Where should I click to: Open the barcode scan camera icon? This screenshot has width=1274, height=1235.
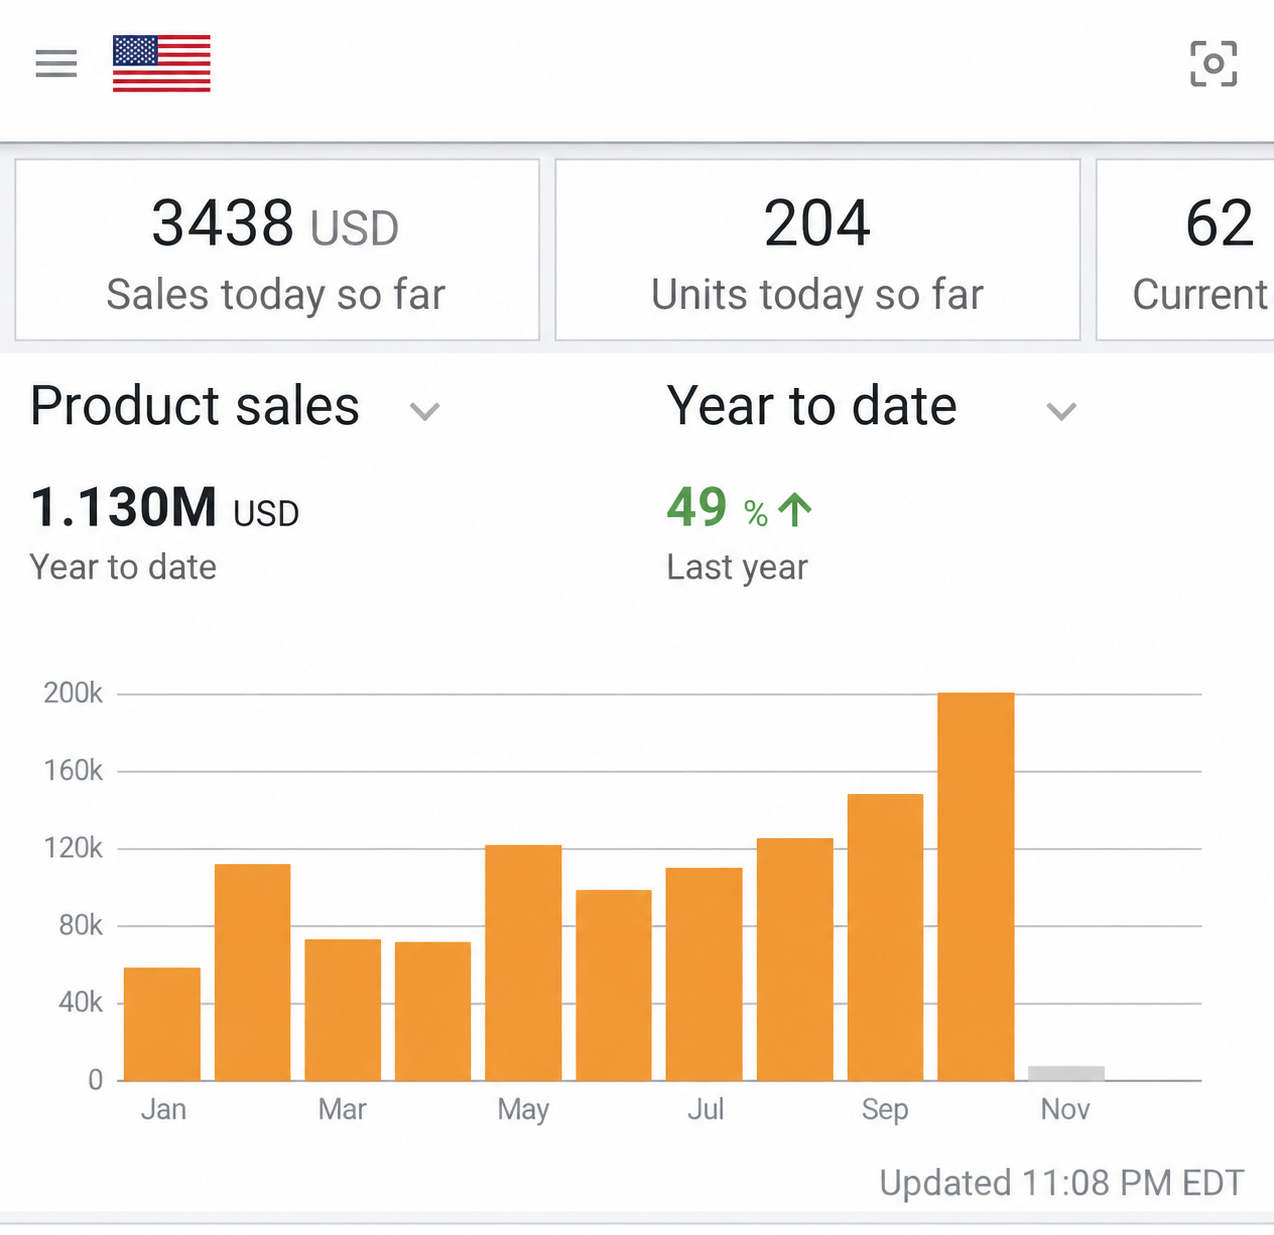[1213, 64]
